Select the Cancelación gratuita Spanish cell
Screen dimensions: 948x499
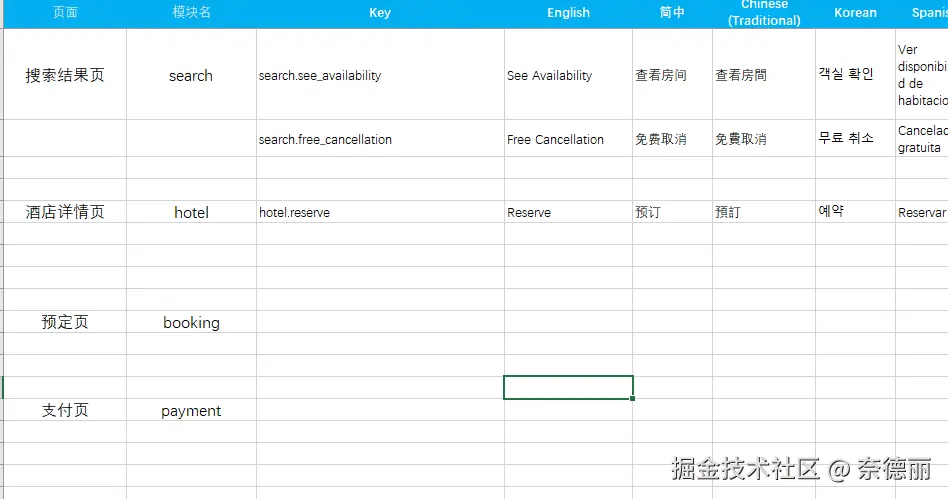(922, 139)
